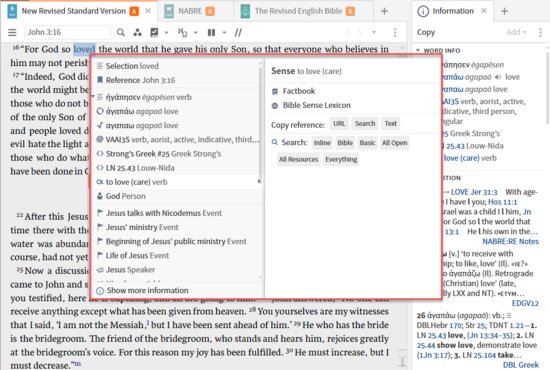This screenshot has height=370, width=550.
Task: Click the reading plan checkmark icon
Action: [x=154, y=32]
